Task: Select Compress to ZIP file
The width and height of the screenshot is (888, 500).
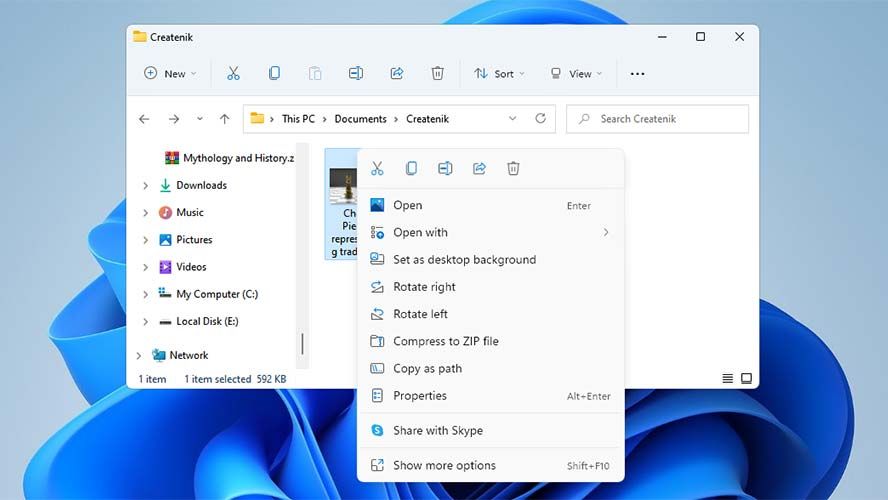Action: click(490, 341)
